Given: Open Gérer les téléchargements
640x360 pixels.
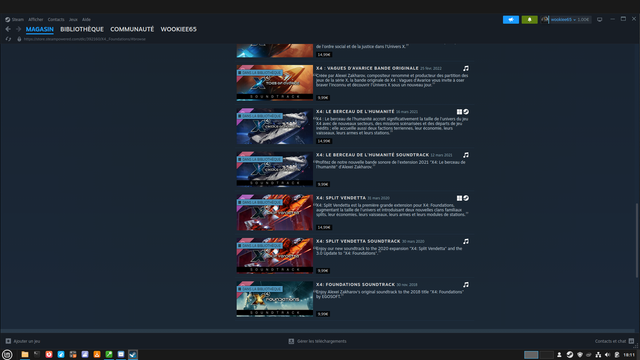Looking at the screenshot, I should (318, 341).
